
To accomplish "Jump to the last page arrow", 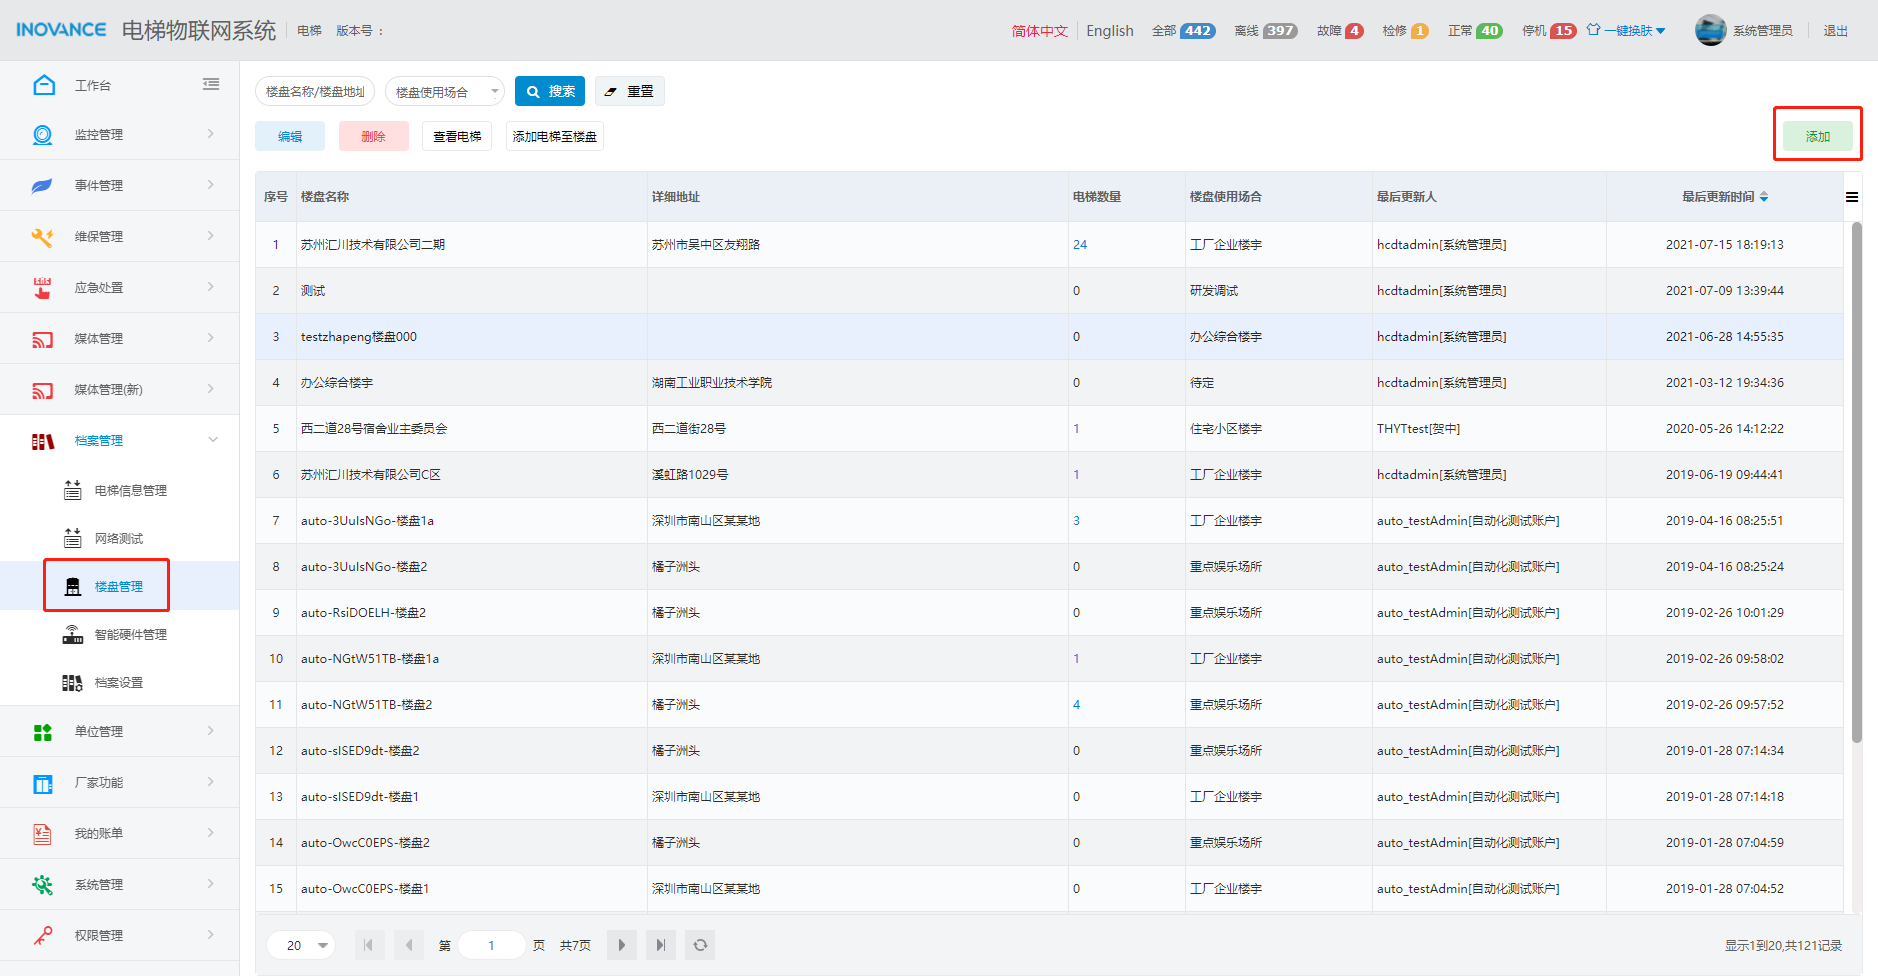I will pyautogui.click(x=660, y=945).
